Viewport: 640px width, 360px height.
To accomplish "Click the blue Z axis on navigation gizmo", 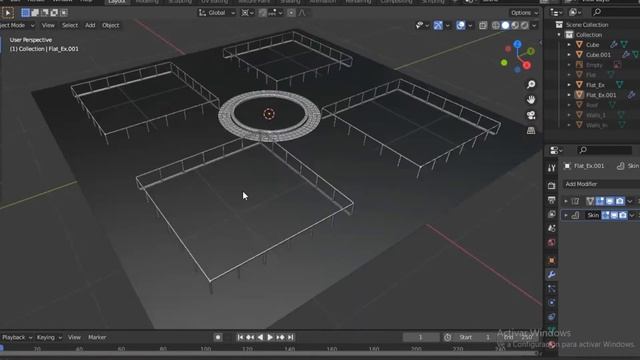I will pos(518,44).
